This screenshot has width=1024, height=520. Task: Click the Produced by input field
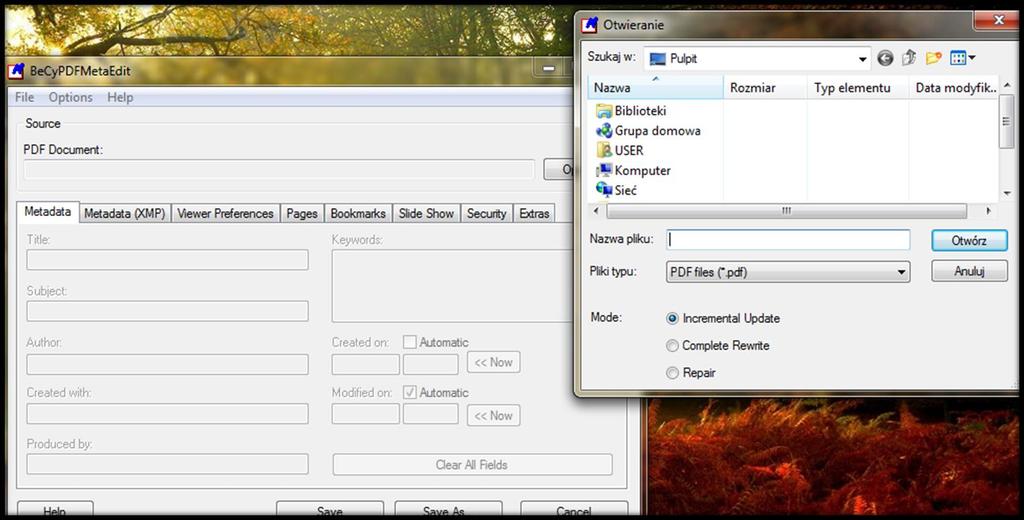(167, 464)
